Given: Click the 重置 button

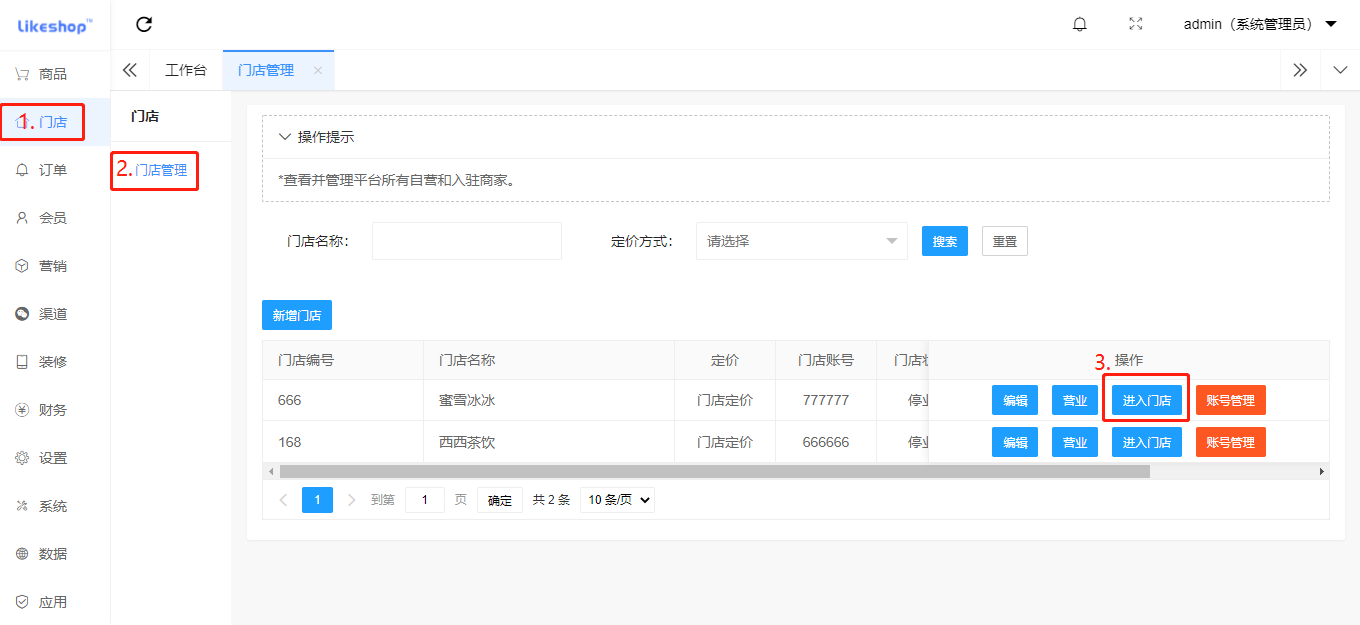Looking at the screenshot, I should (1005, 241).
